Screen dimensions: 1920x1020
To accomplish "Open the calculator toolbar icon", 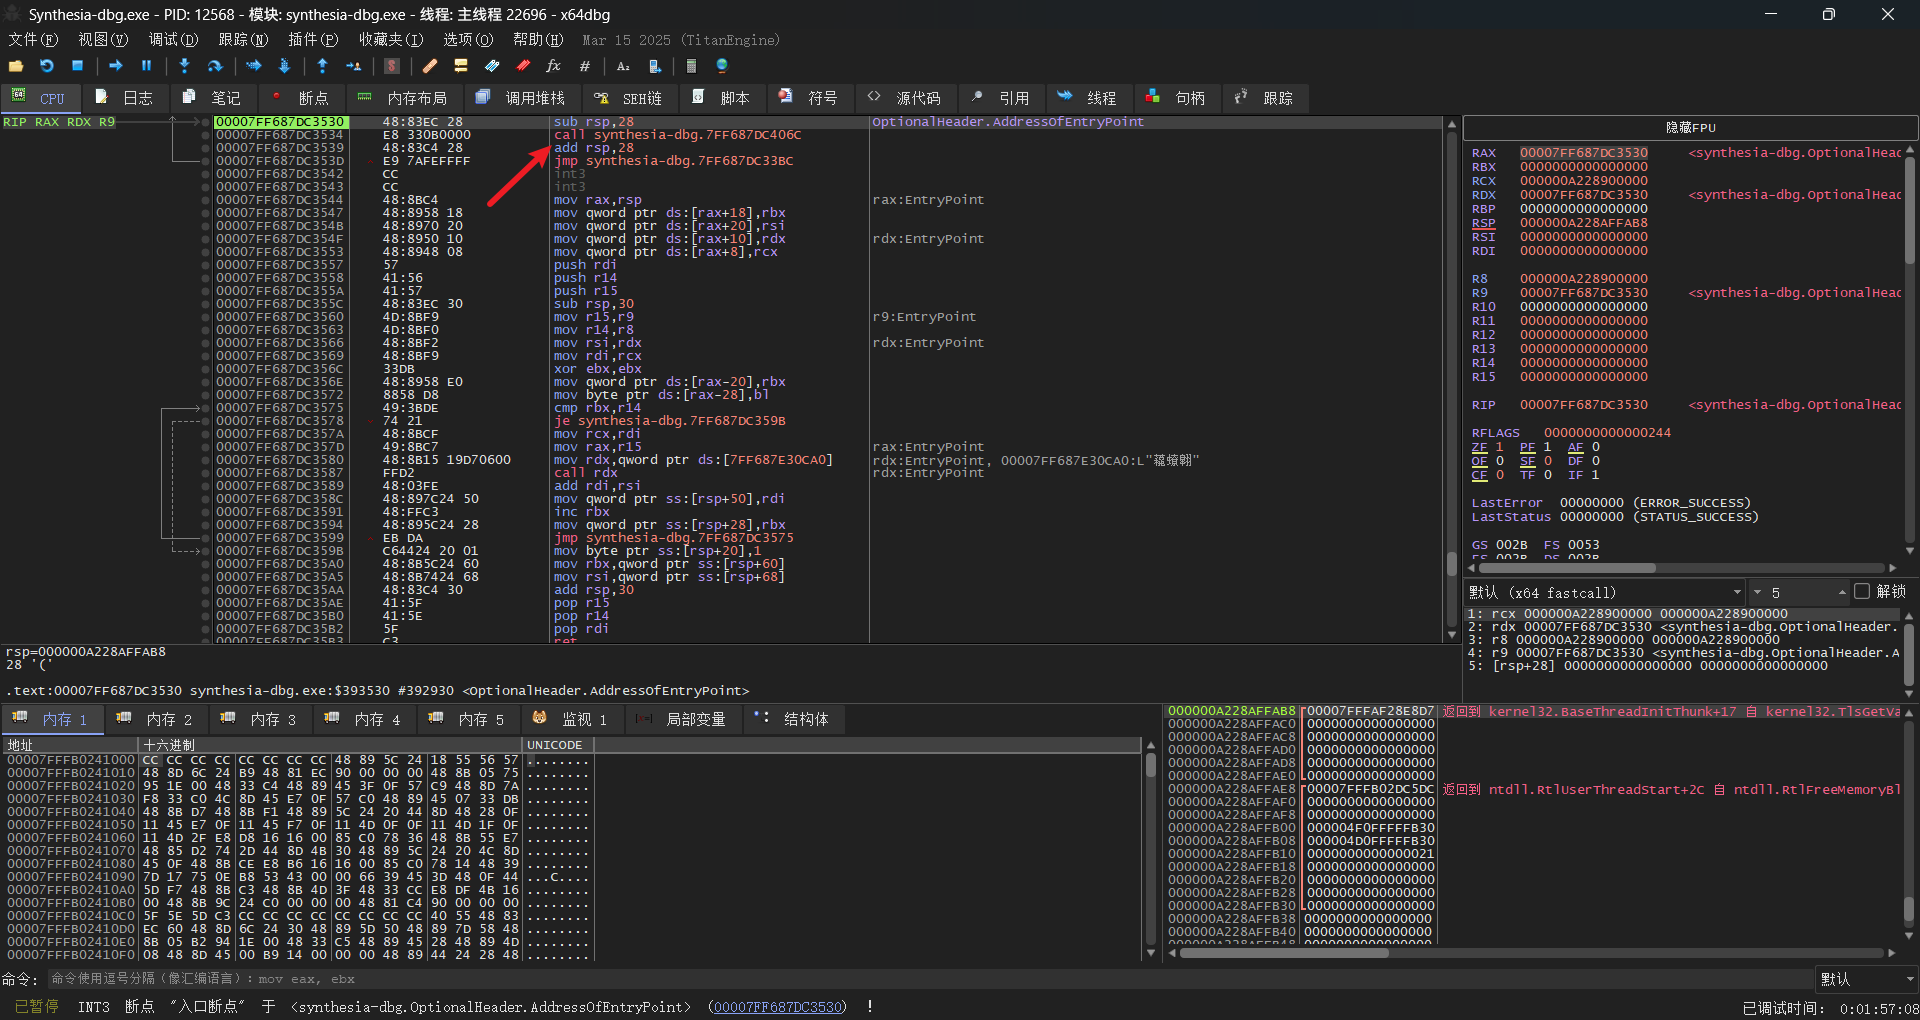I will click(691, 66).
